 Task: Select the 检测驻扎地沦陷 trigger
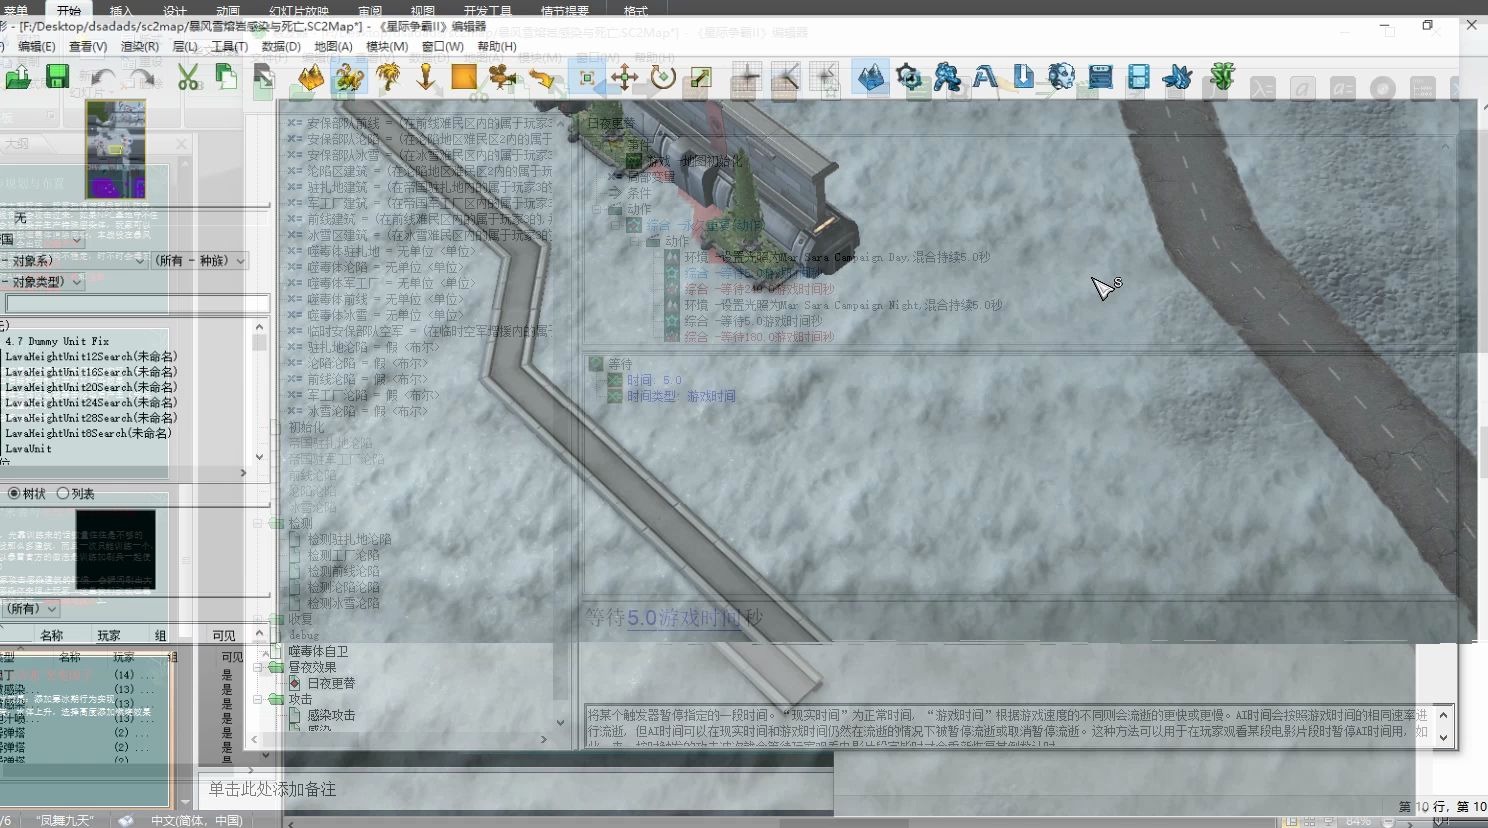349,539
